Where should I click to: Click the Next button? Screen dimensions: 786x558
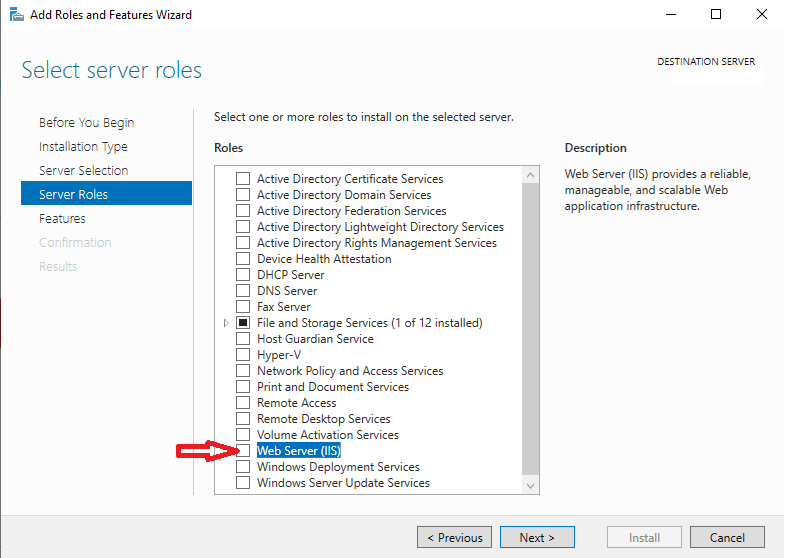(537, 537)
